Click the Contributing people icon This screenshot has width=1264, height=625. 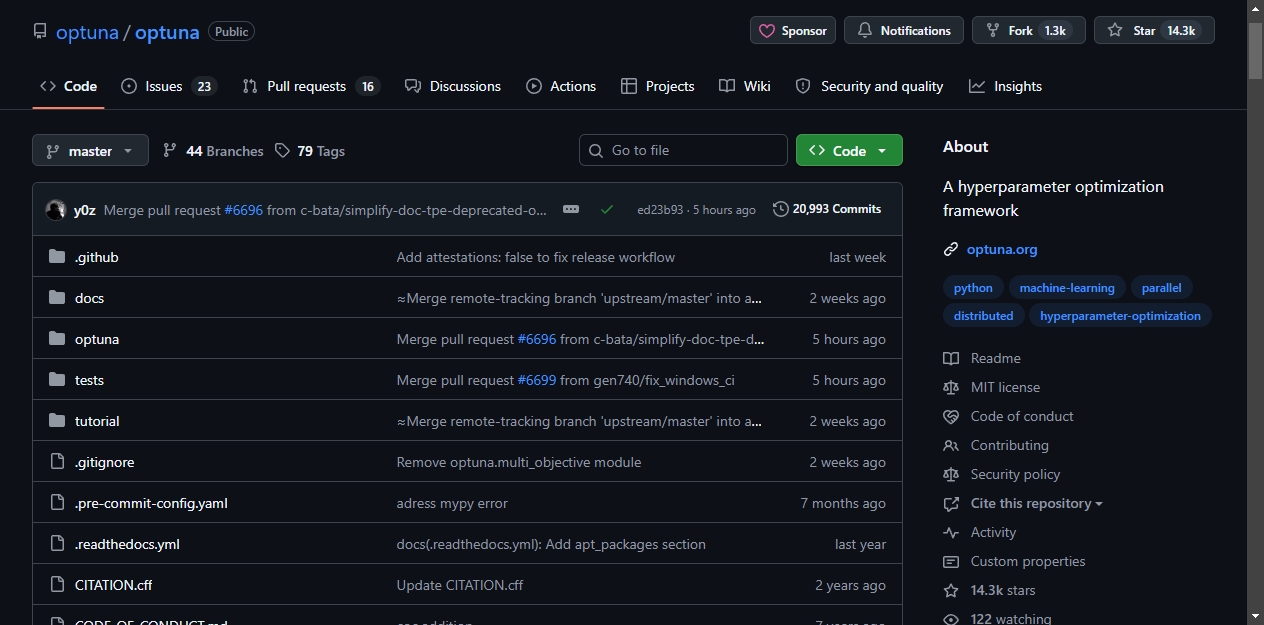point(951,445)
